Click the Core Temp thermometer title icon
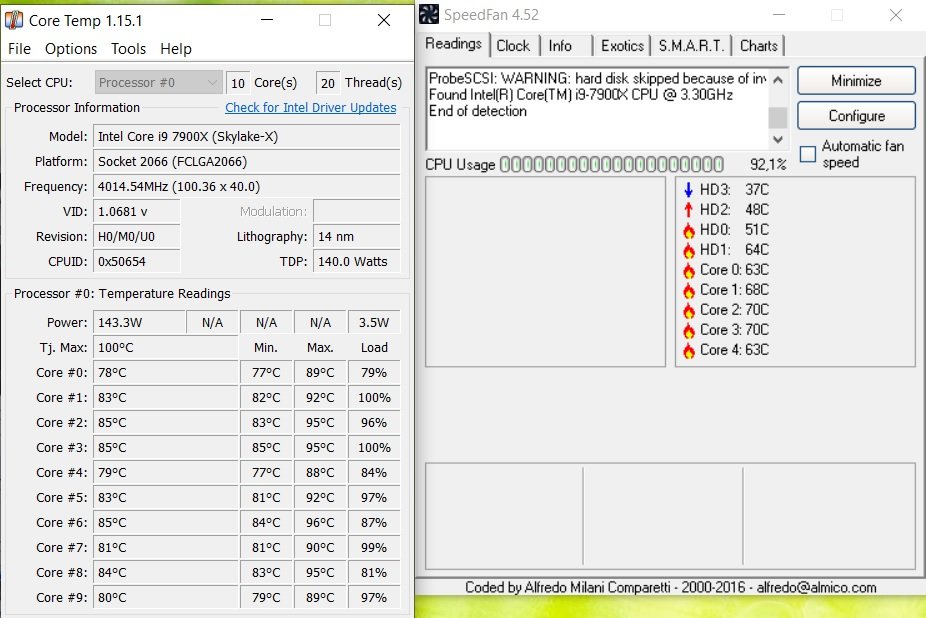 point(14,21)
